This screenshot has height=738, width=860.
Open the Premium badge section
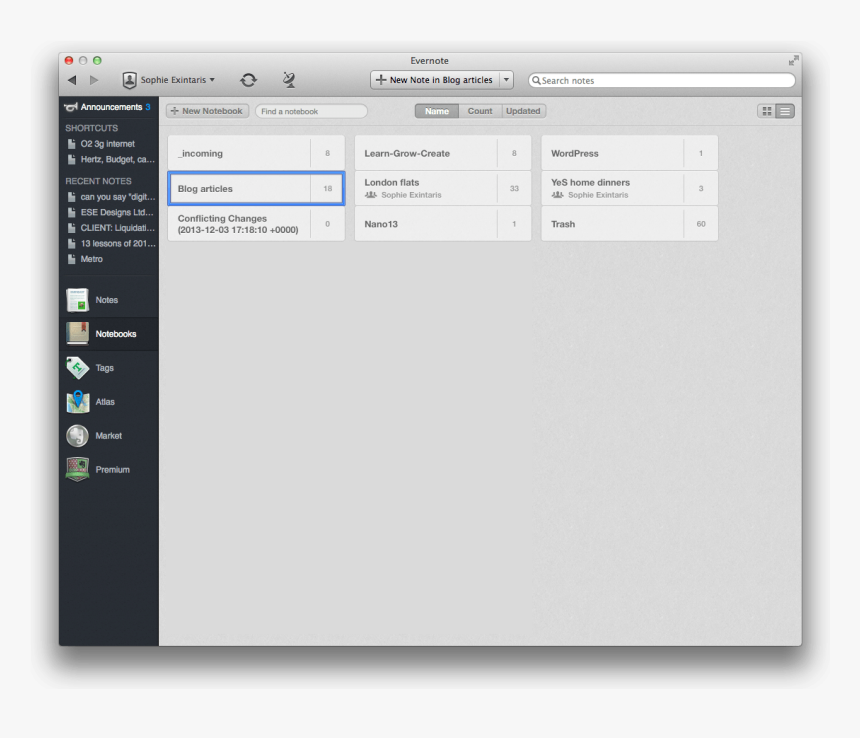(x=109, y=470)
